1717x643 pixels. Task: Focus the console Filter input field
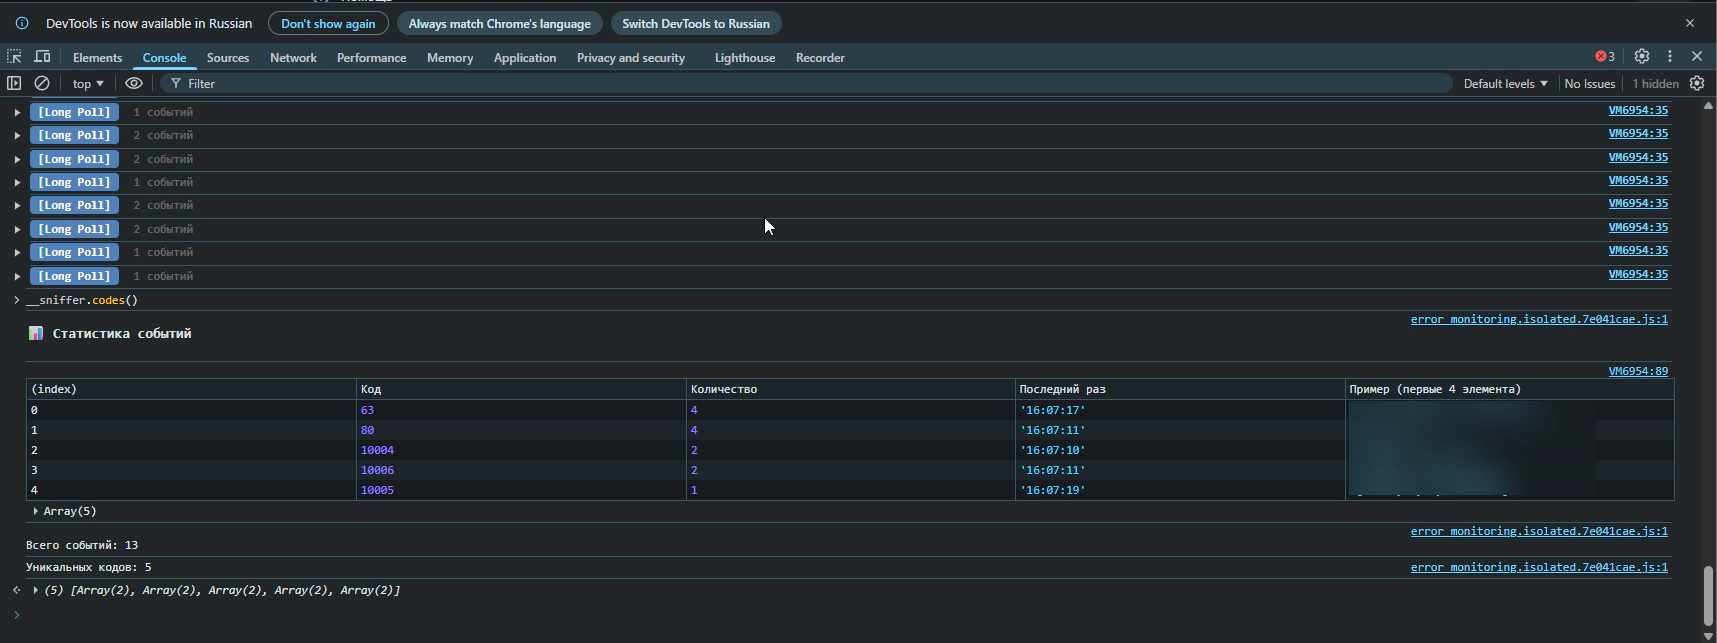805,83
